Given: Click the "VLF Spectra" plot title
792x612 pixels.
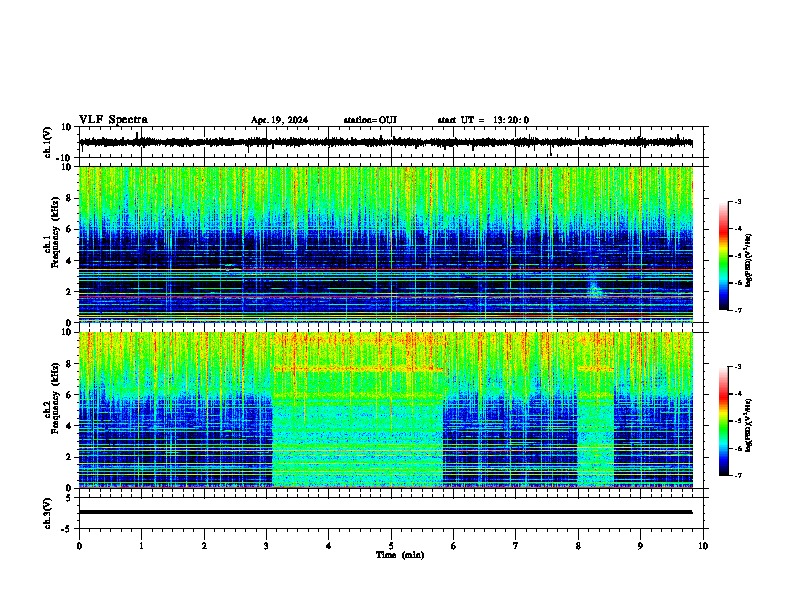Looking at the screenshot, I should click(x=113, y=120).
